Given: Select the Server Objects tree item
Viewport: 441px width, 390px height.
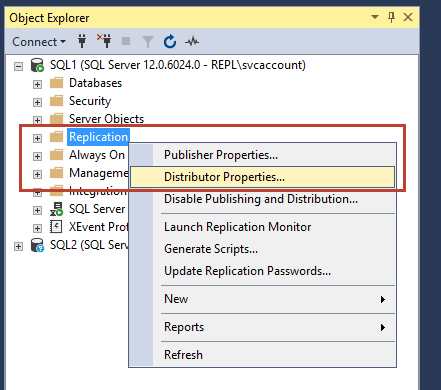Looking at the screenshot, I should pos(106,119).
